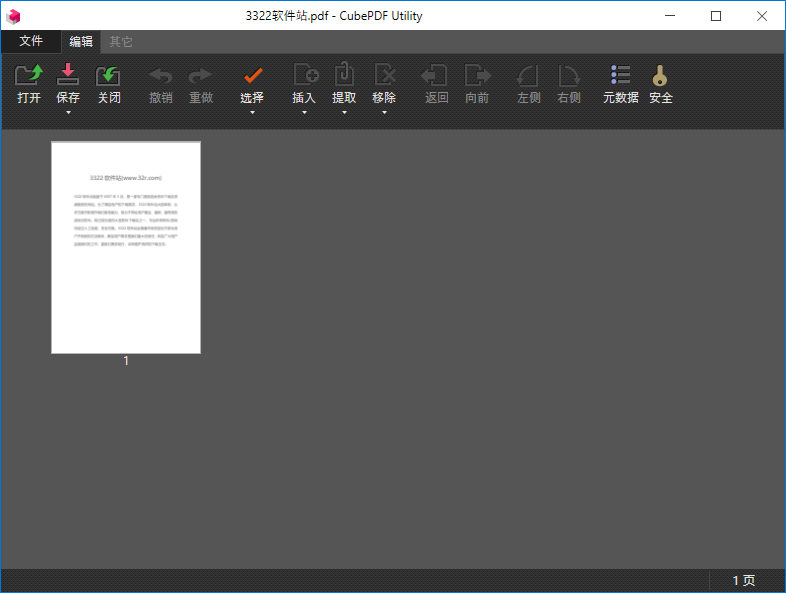Select the page 1 thumbnail
The width and height of the screenshot is (786, 593).
tap(126, 248)
